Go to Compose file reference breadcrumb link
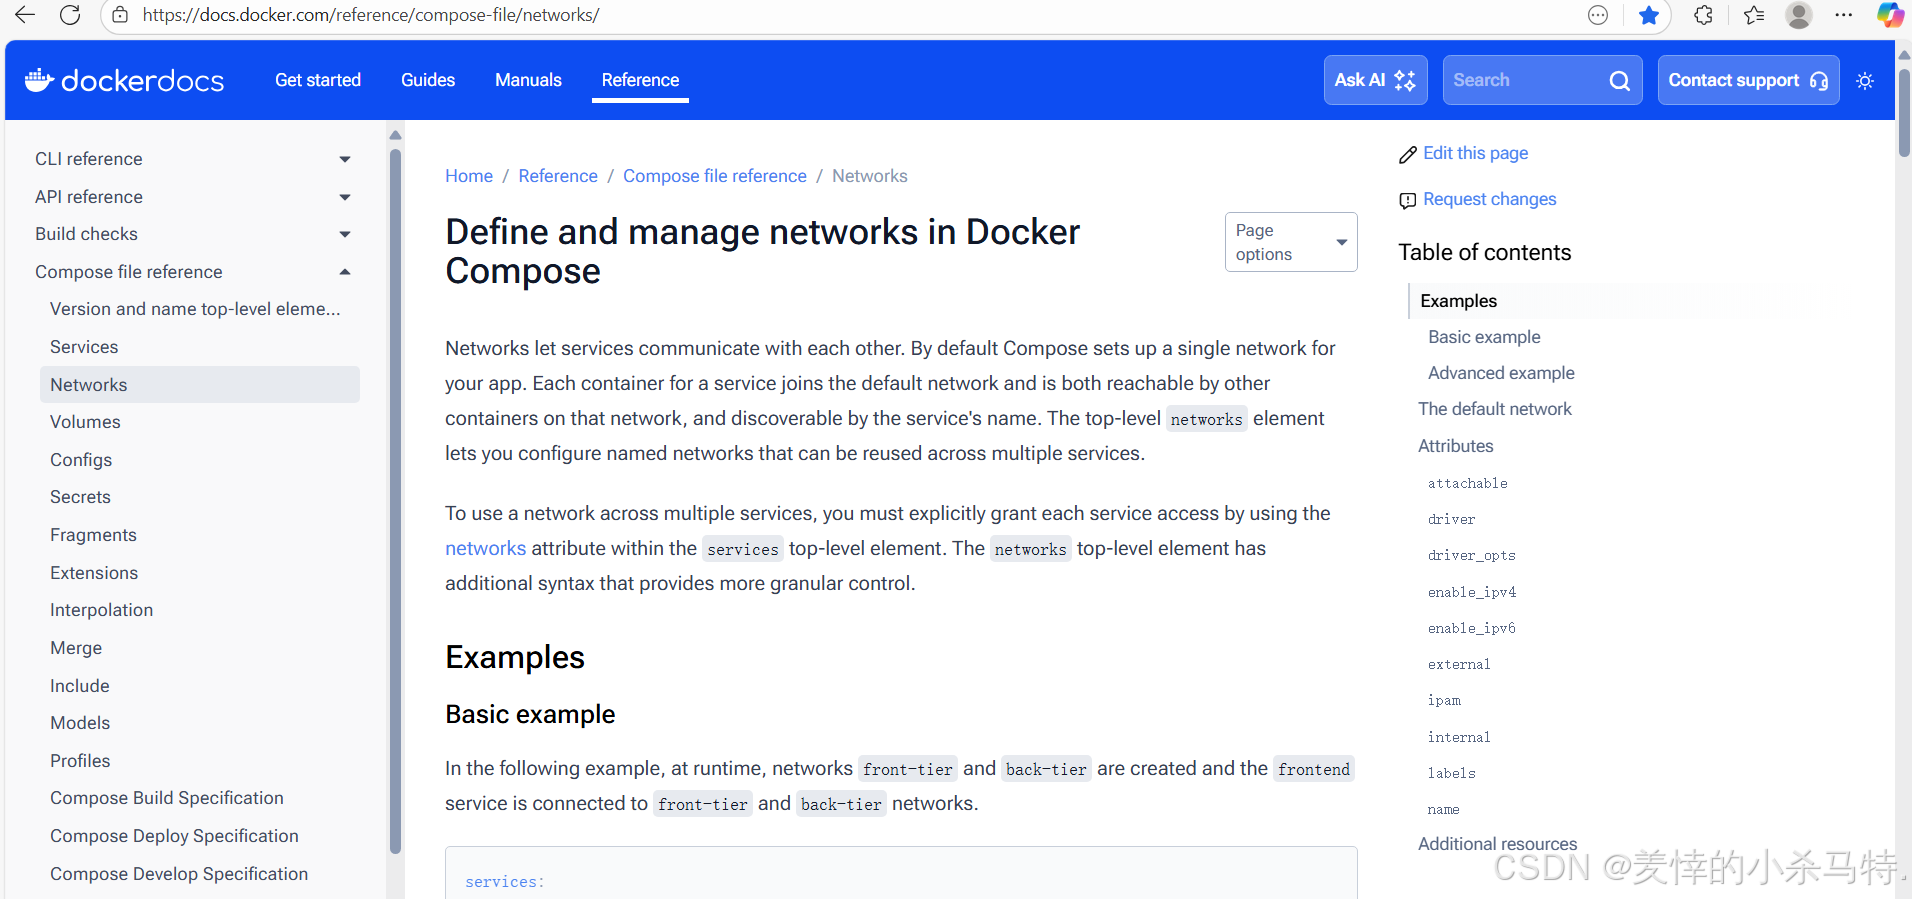Image resolution: width=1912 pixels, height=899 pixels. (x=715, y=176)
